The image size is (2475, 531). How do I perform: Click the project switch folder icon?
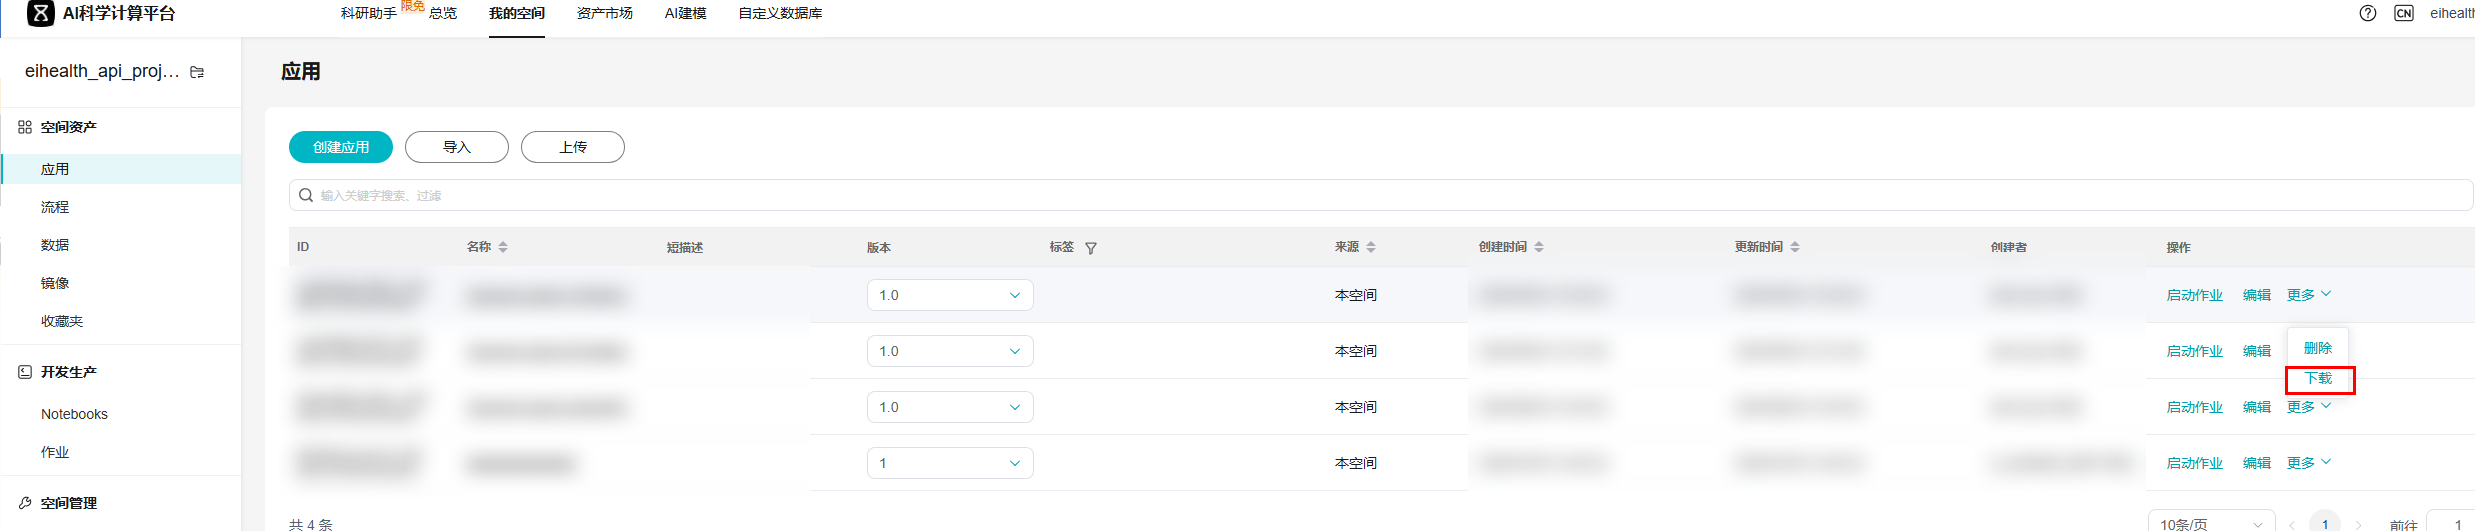click(197, 72)
